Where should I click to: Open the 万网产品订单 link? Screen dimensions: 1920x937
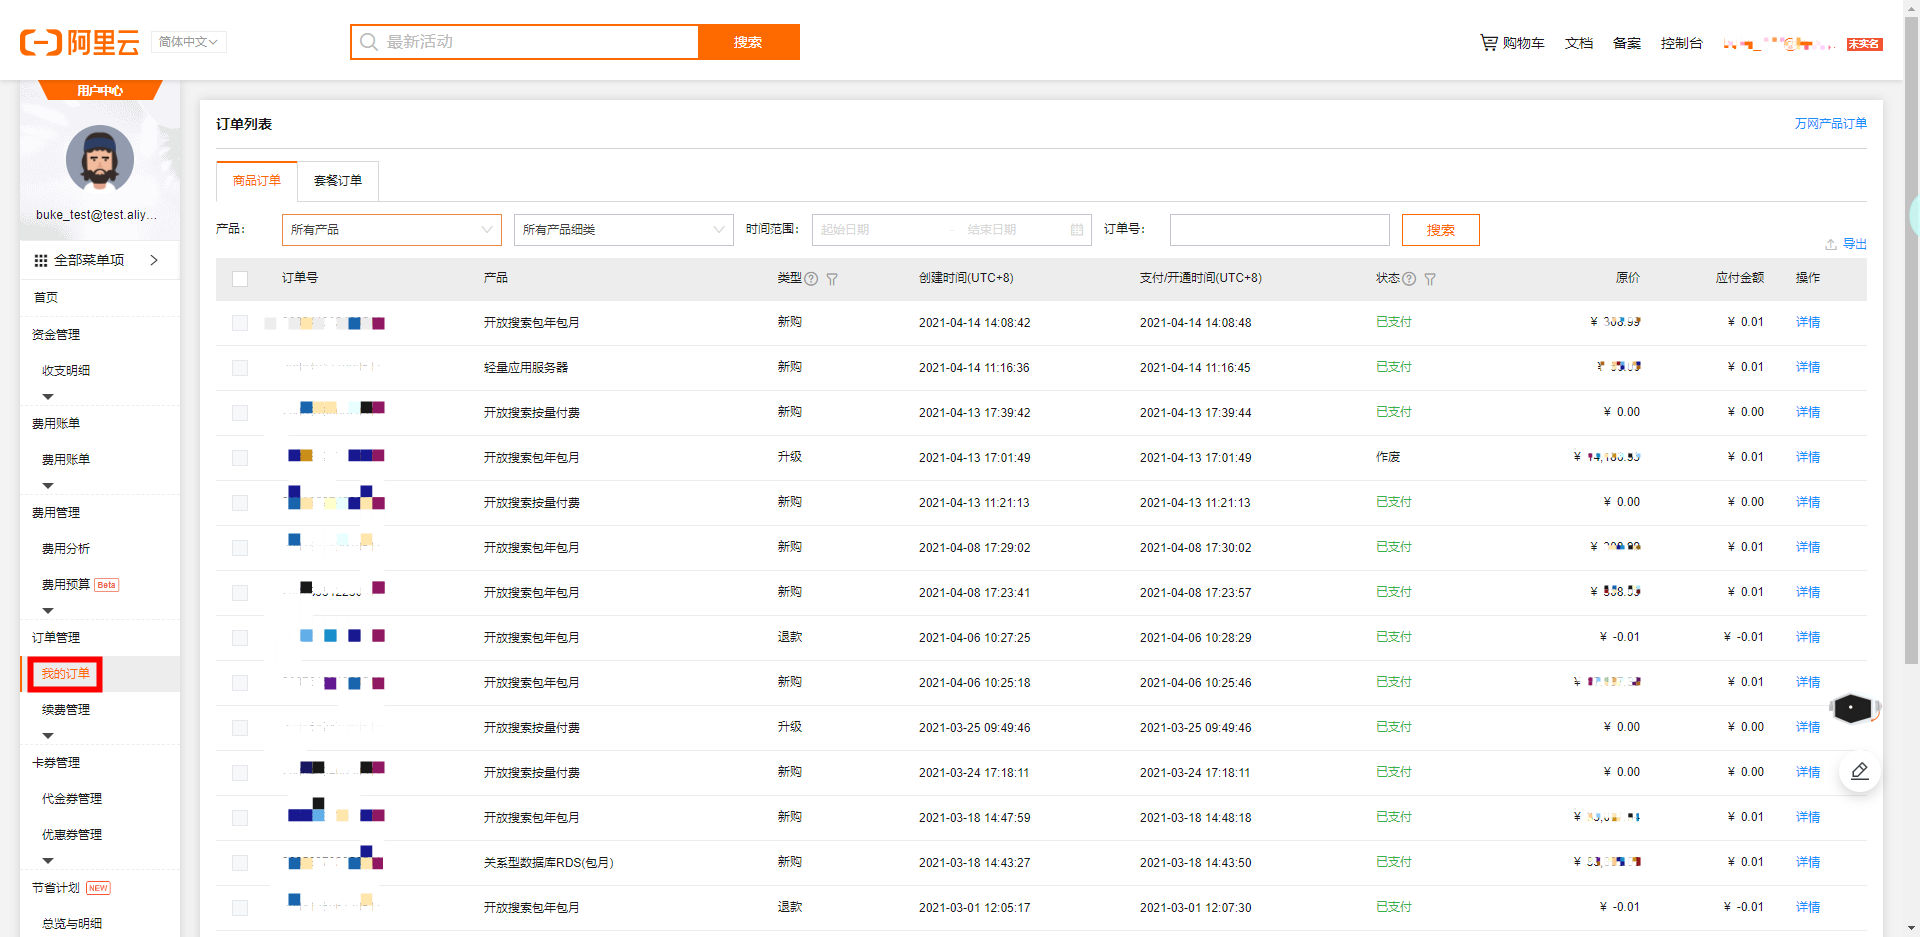[1830, 124]
